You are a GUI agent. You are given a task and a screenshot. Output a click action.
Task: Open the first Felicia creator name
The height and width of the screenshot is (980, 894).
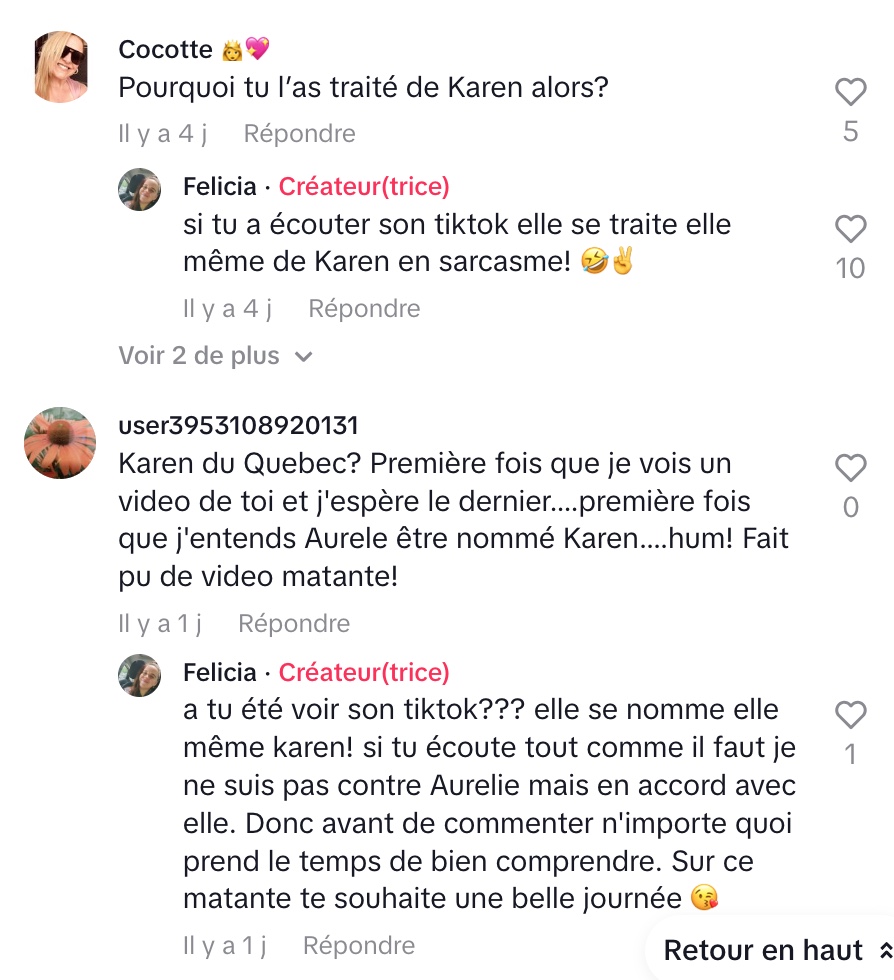pos(219,186)
